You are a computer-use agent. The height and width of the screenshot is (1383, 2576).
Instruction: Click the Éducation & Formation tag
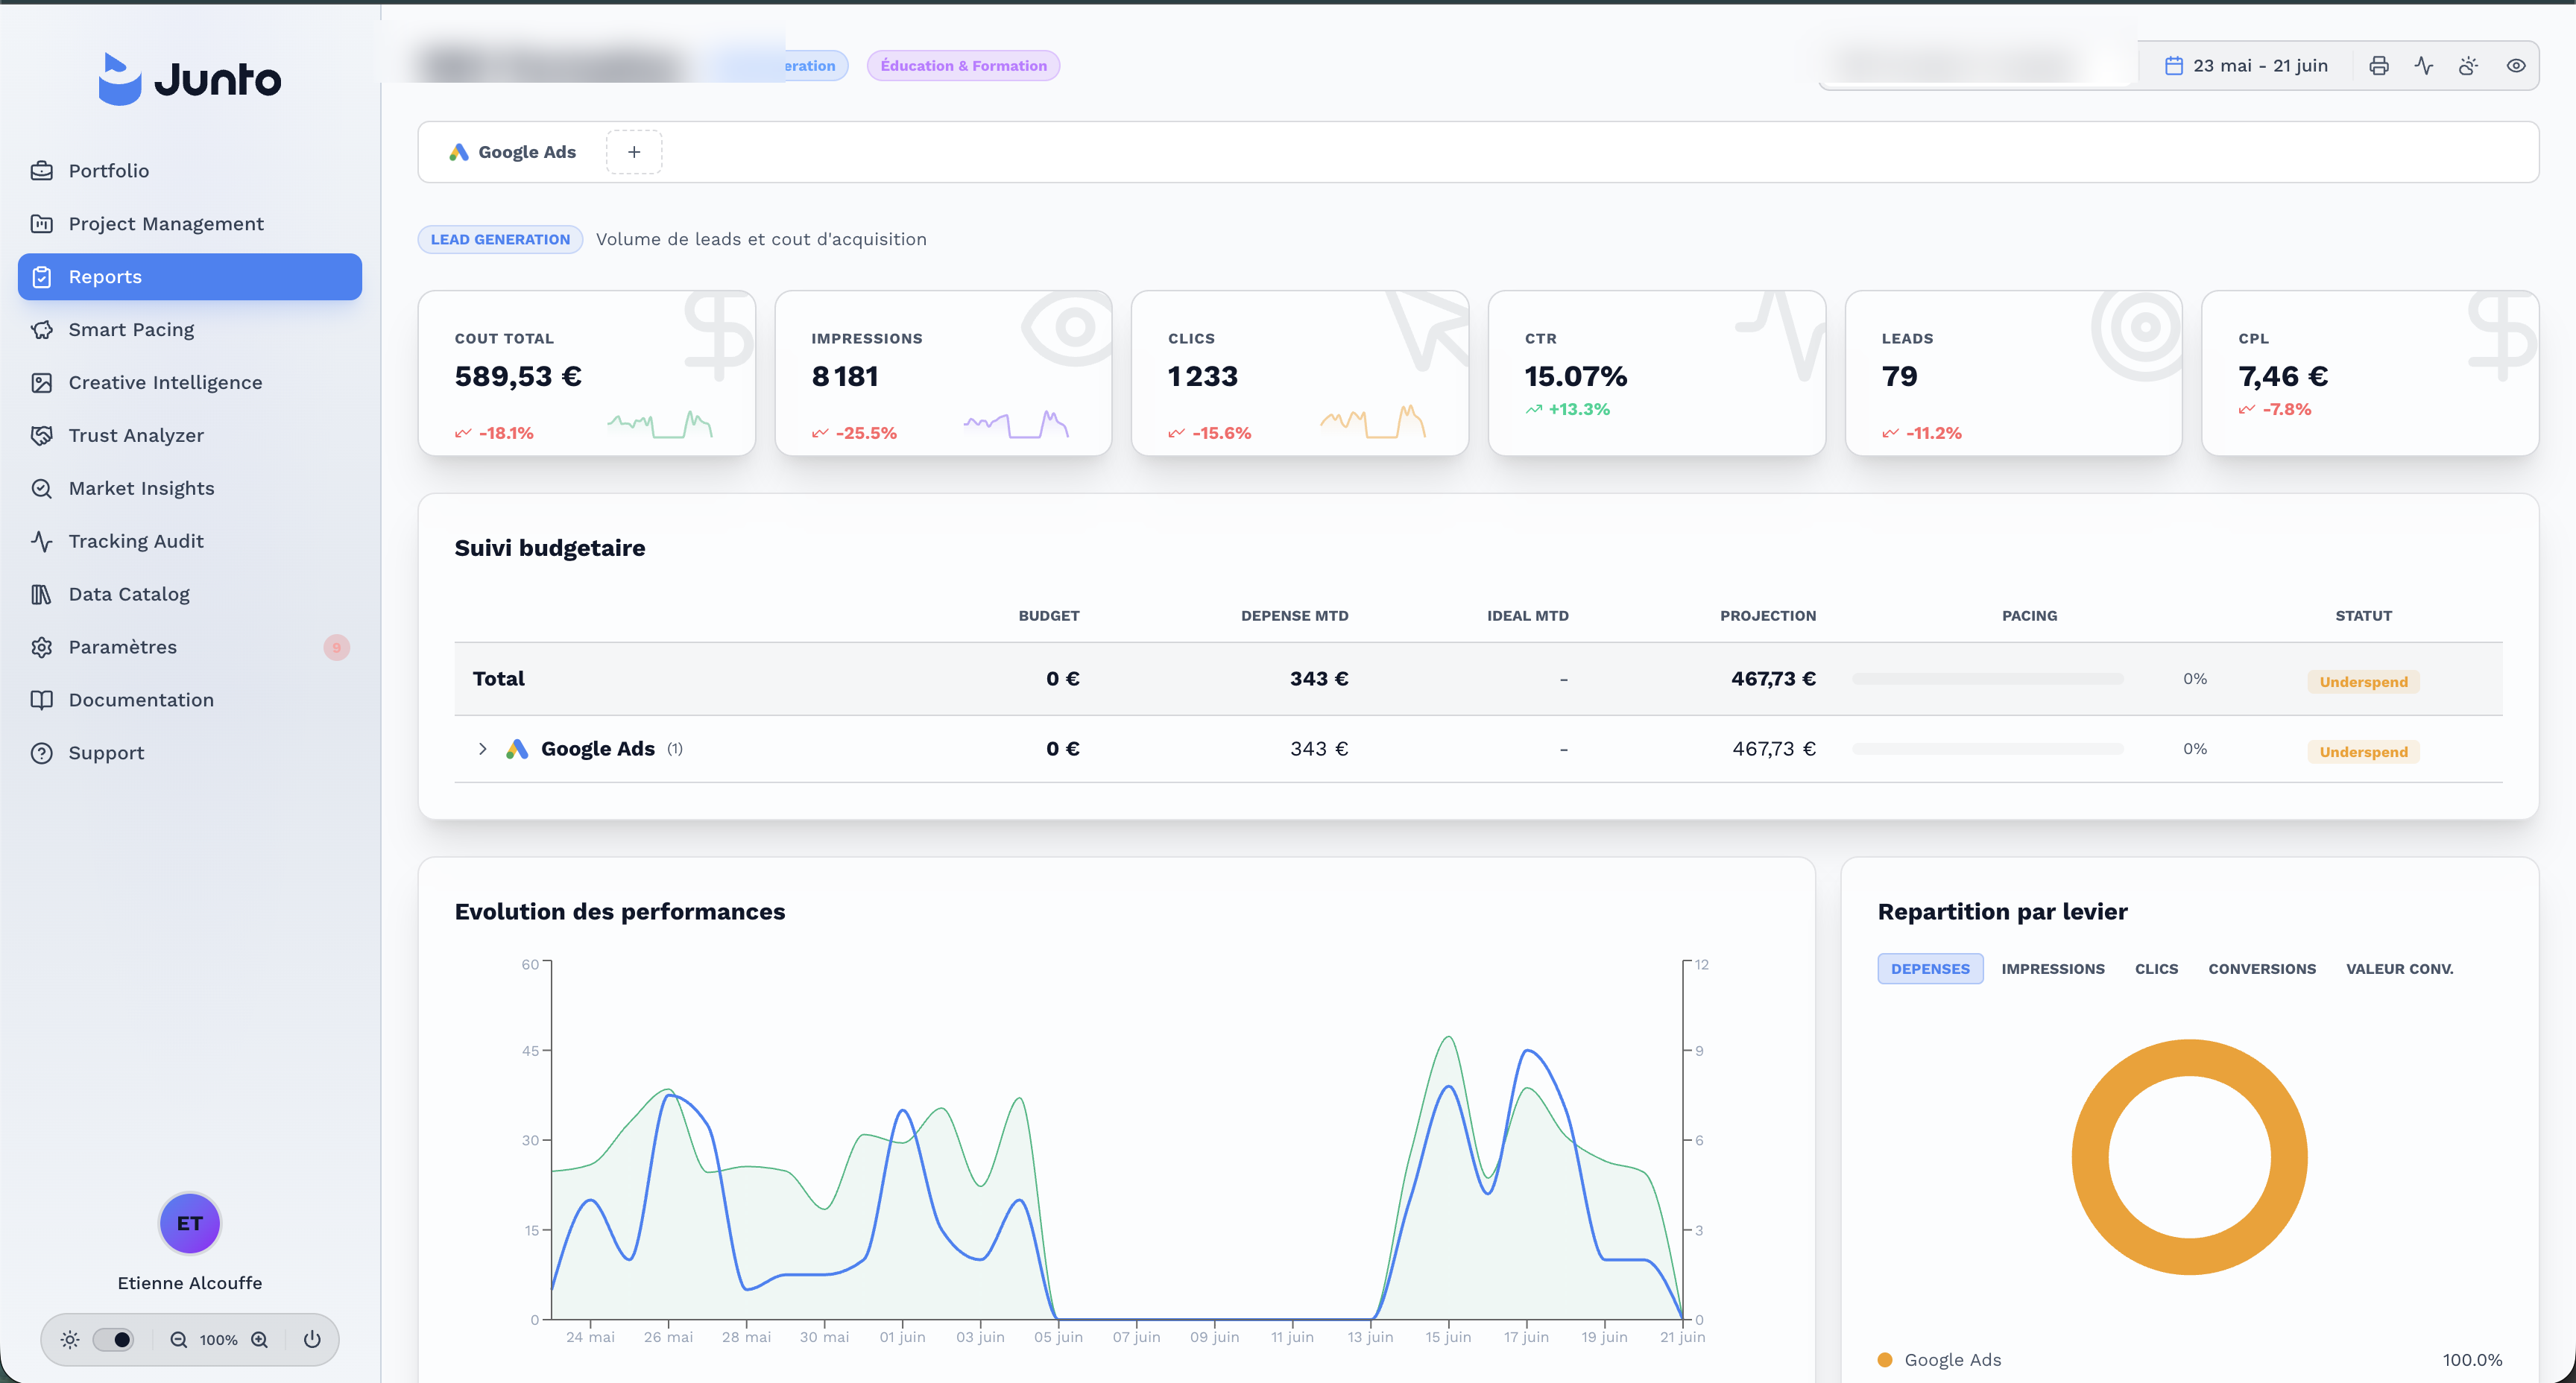pyautogui.click(x=963, y=66)
